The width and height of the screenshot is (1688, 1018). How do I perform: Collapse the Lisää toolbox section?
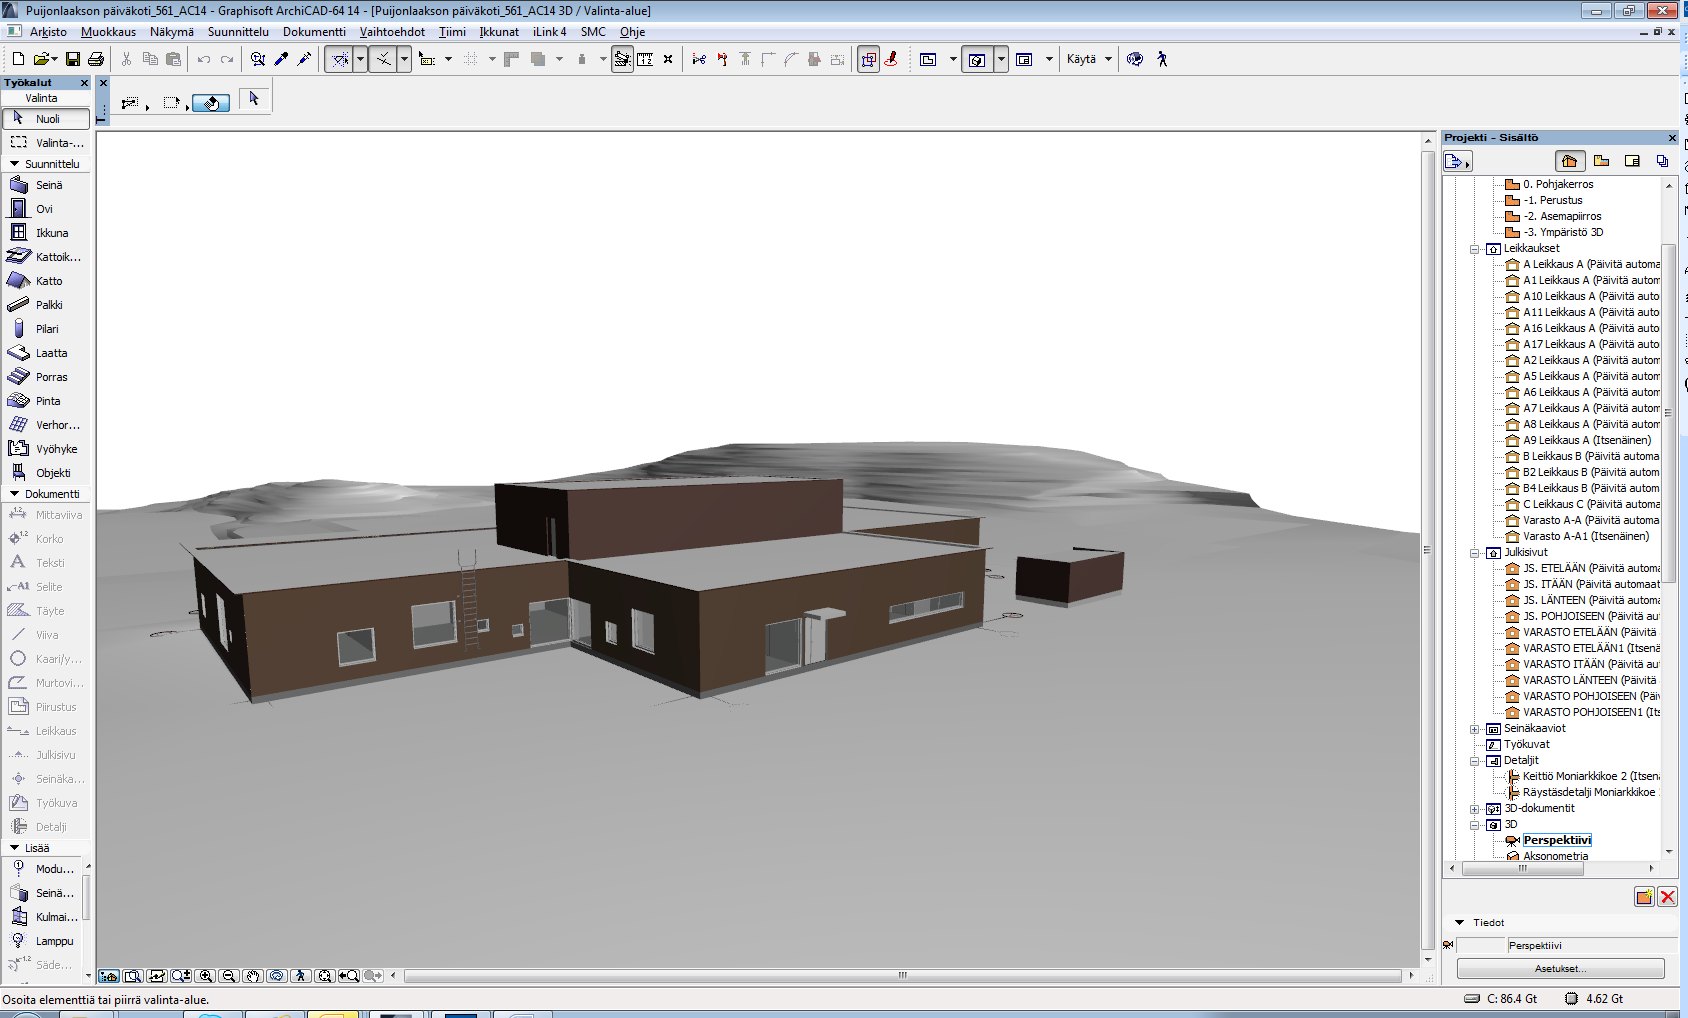coord(14,848)
